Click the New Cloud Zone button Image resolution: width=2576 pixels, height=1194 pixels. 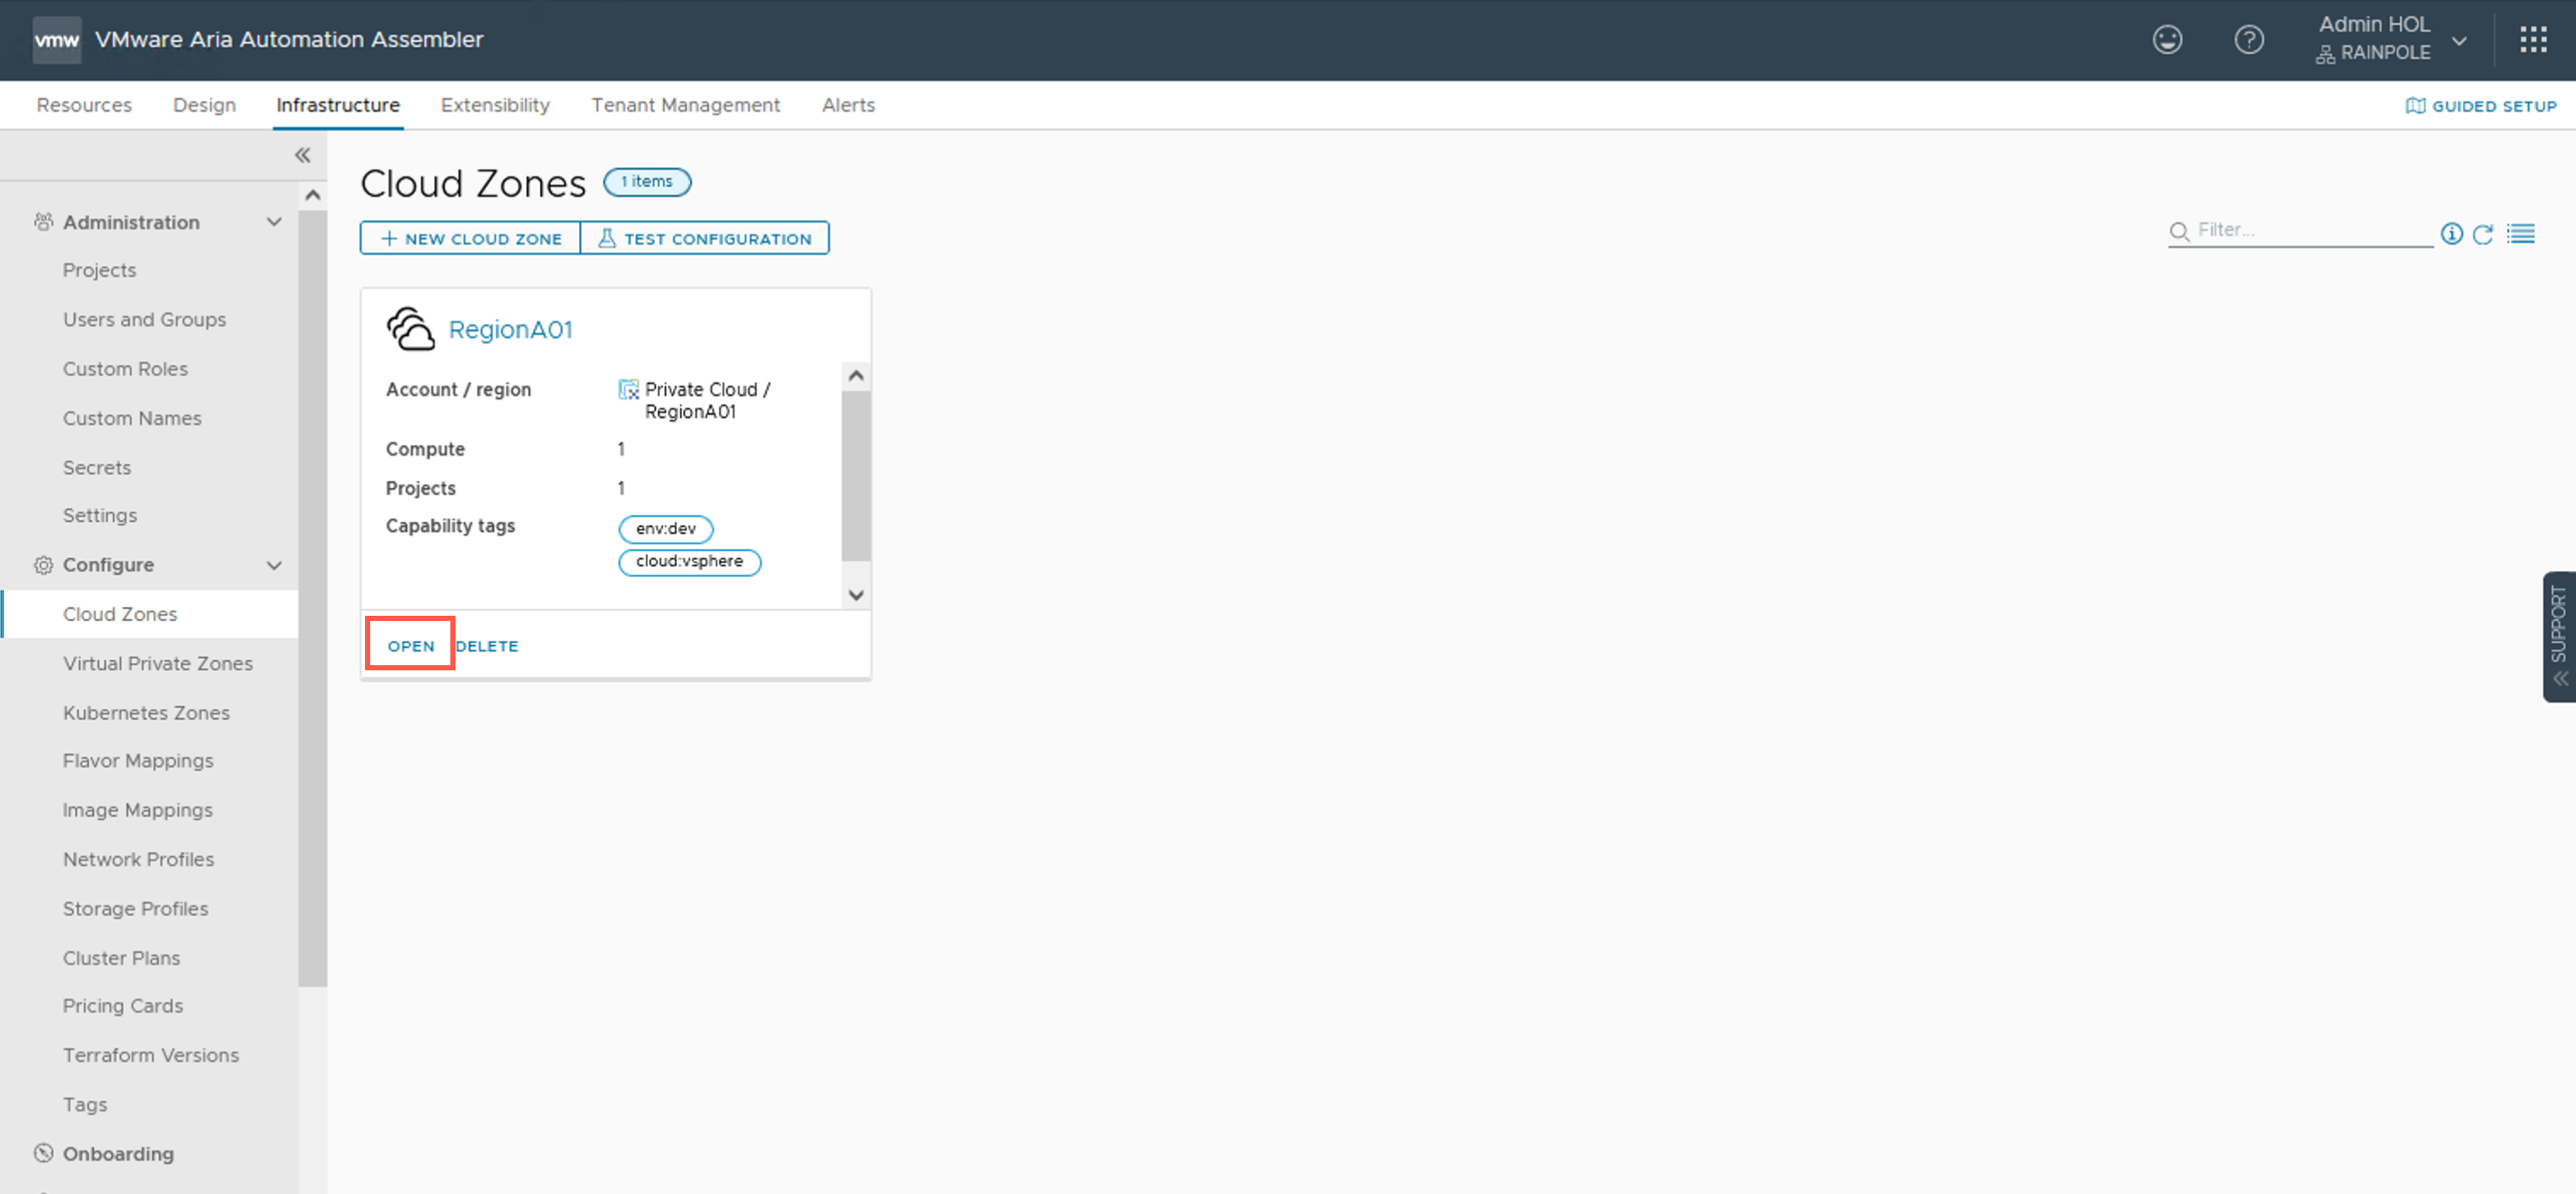pos(471,239)
